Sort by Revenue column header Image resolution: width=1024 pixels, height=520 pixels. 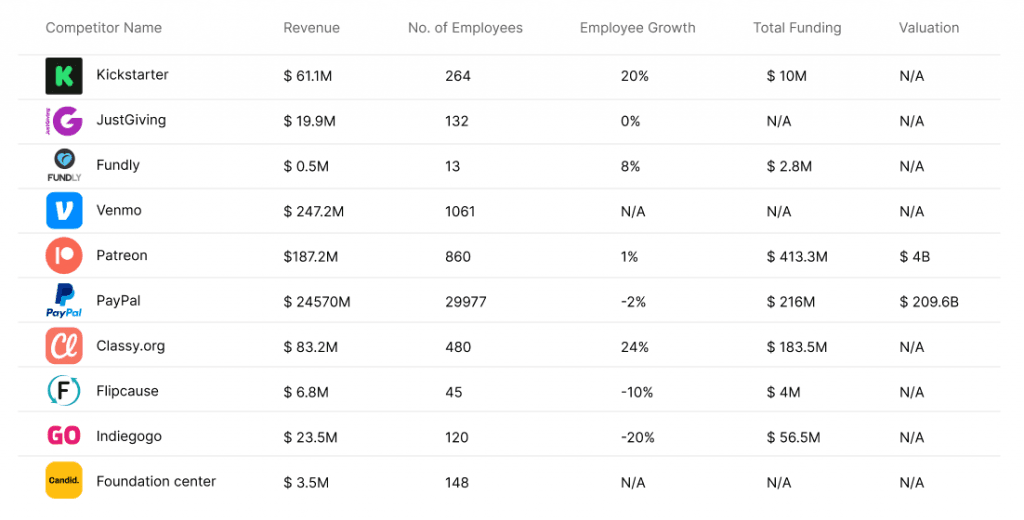311,28
